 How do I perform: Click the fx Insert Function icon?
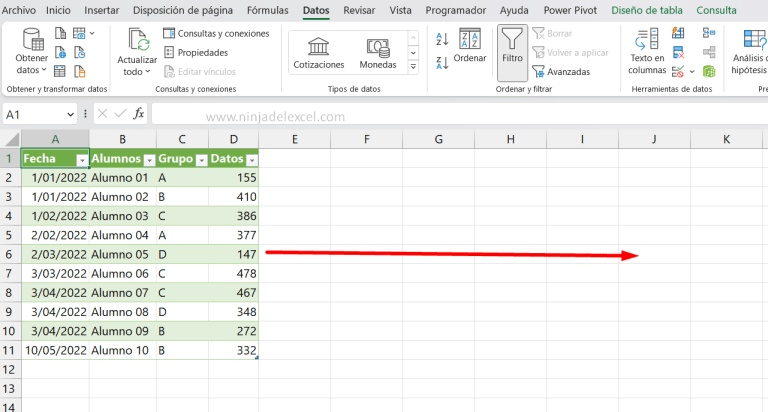click(x=139, y=114)
